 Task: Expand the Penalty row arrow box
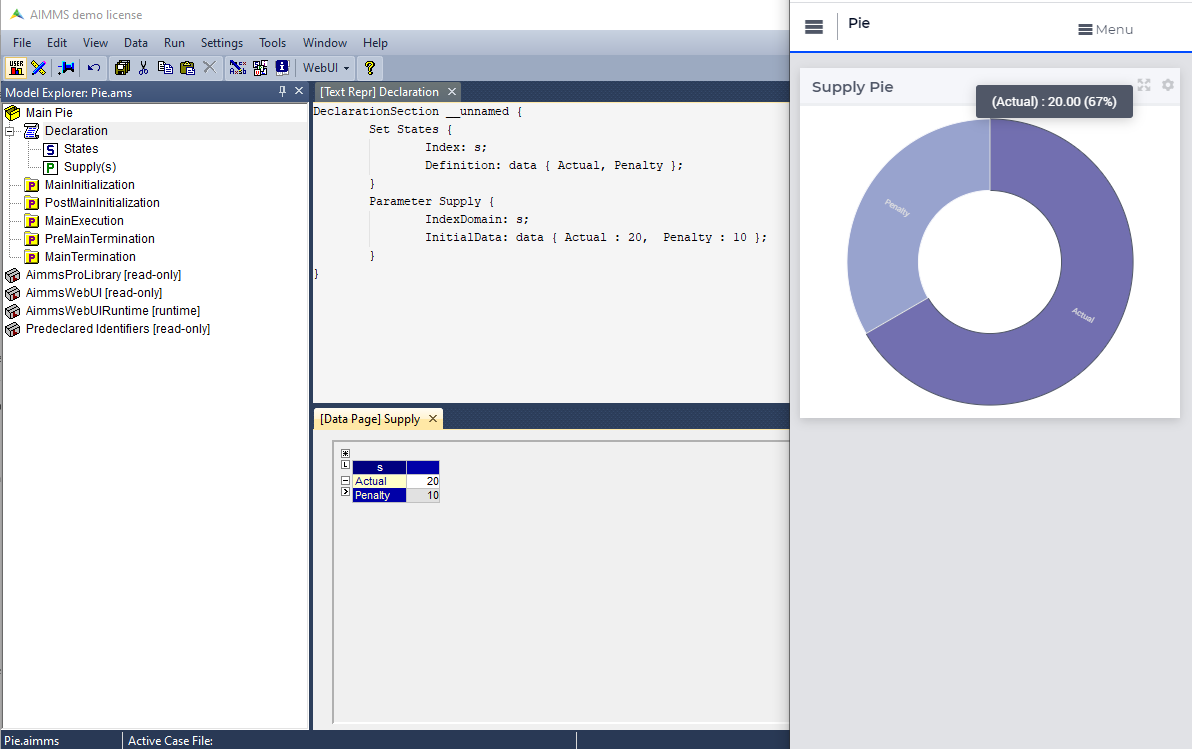pyautogui.click(x=345, y=492)
